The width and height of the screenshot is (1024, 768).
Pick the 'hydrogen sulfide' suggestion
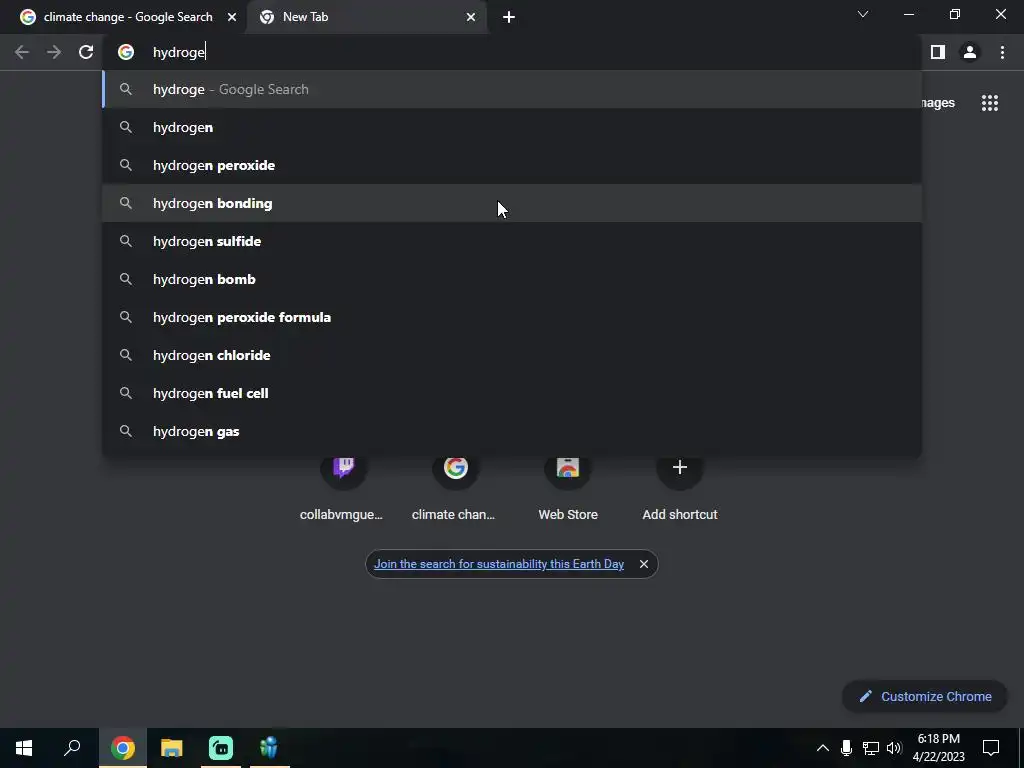[512, 241]
